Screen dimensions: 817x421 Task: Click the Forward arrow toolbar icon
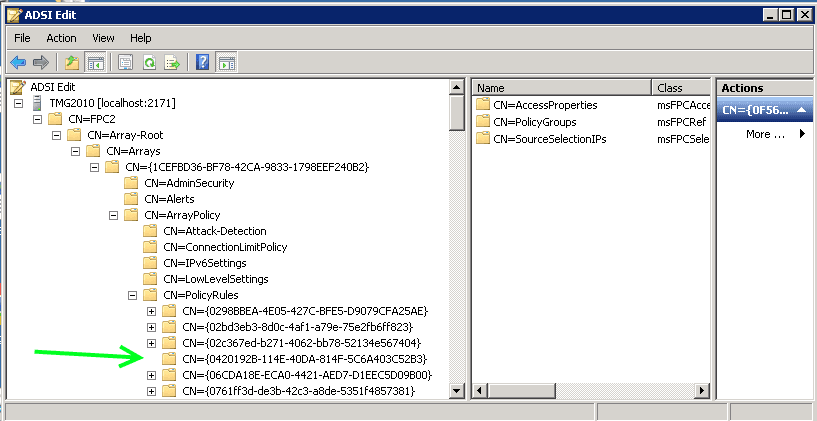(41, 63)
